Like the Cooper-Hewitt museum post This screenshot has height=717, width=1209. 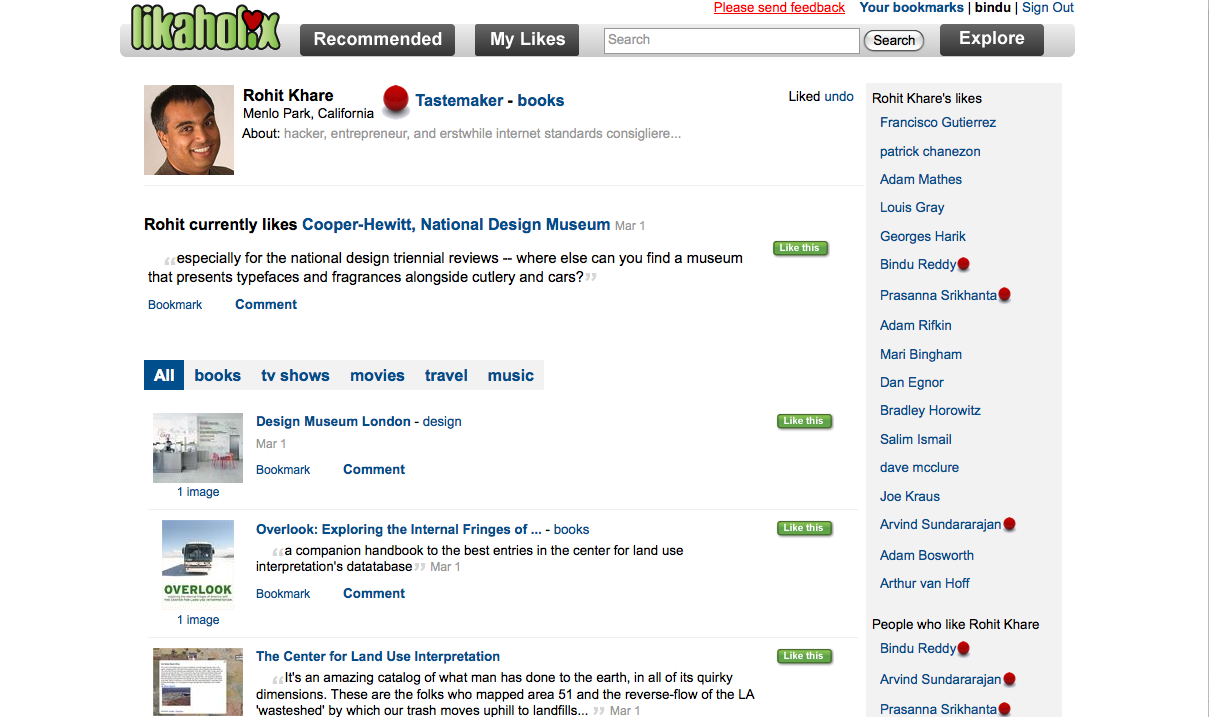(800, 248)
